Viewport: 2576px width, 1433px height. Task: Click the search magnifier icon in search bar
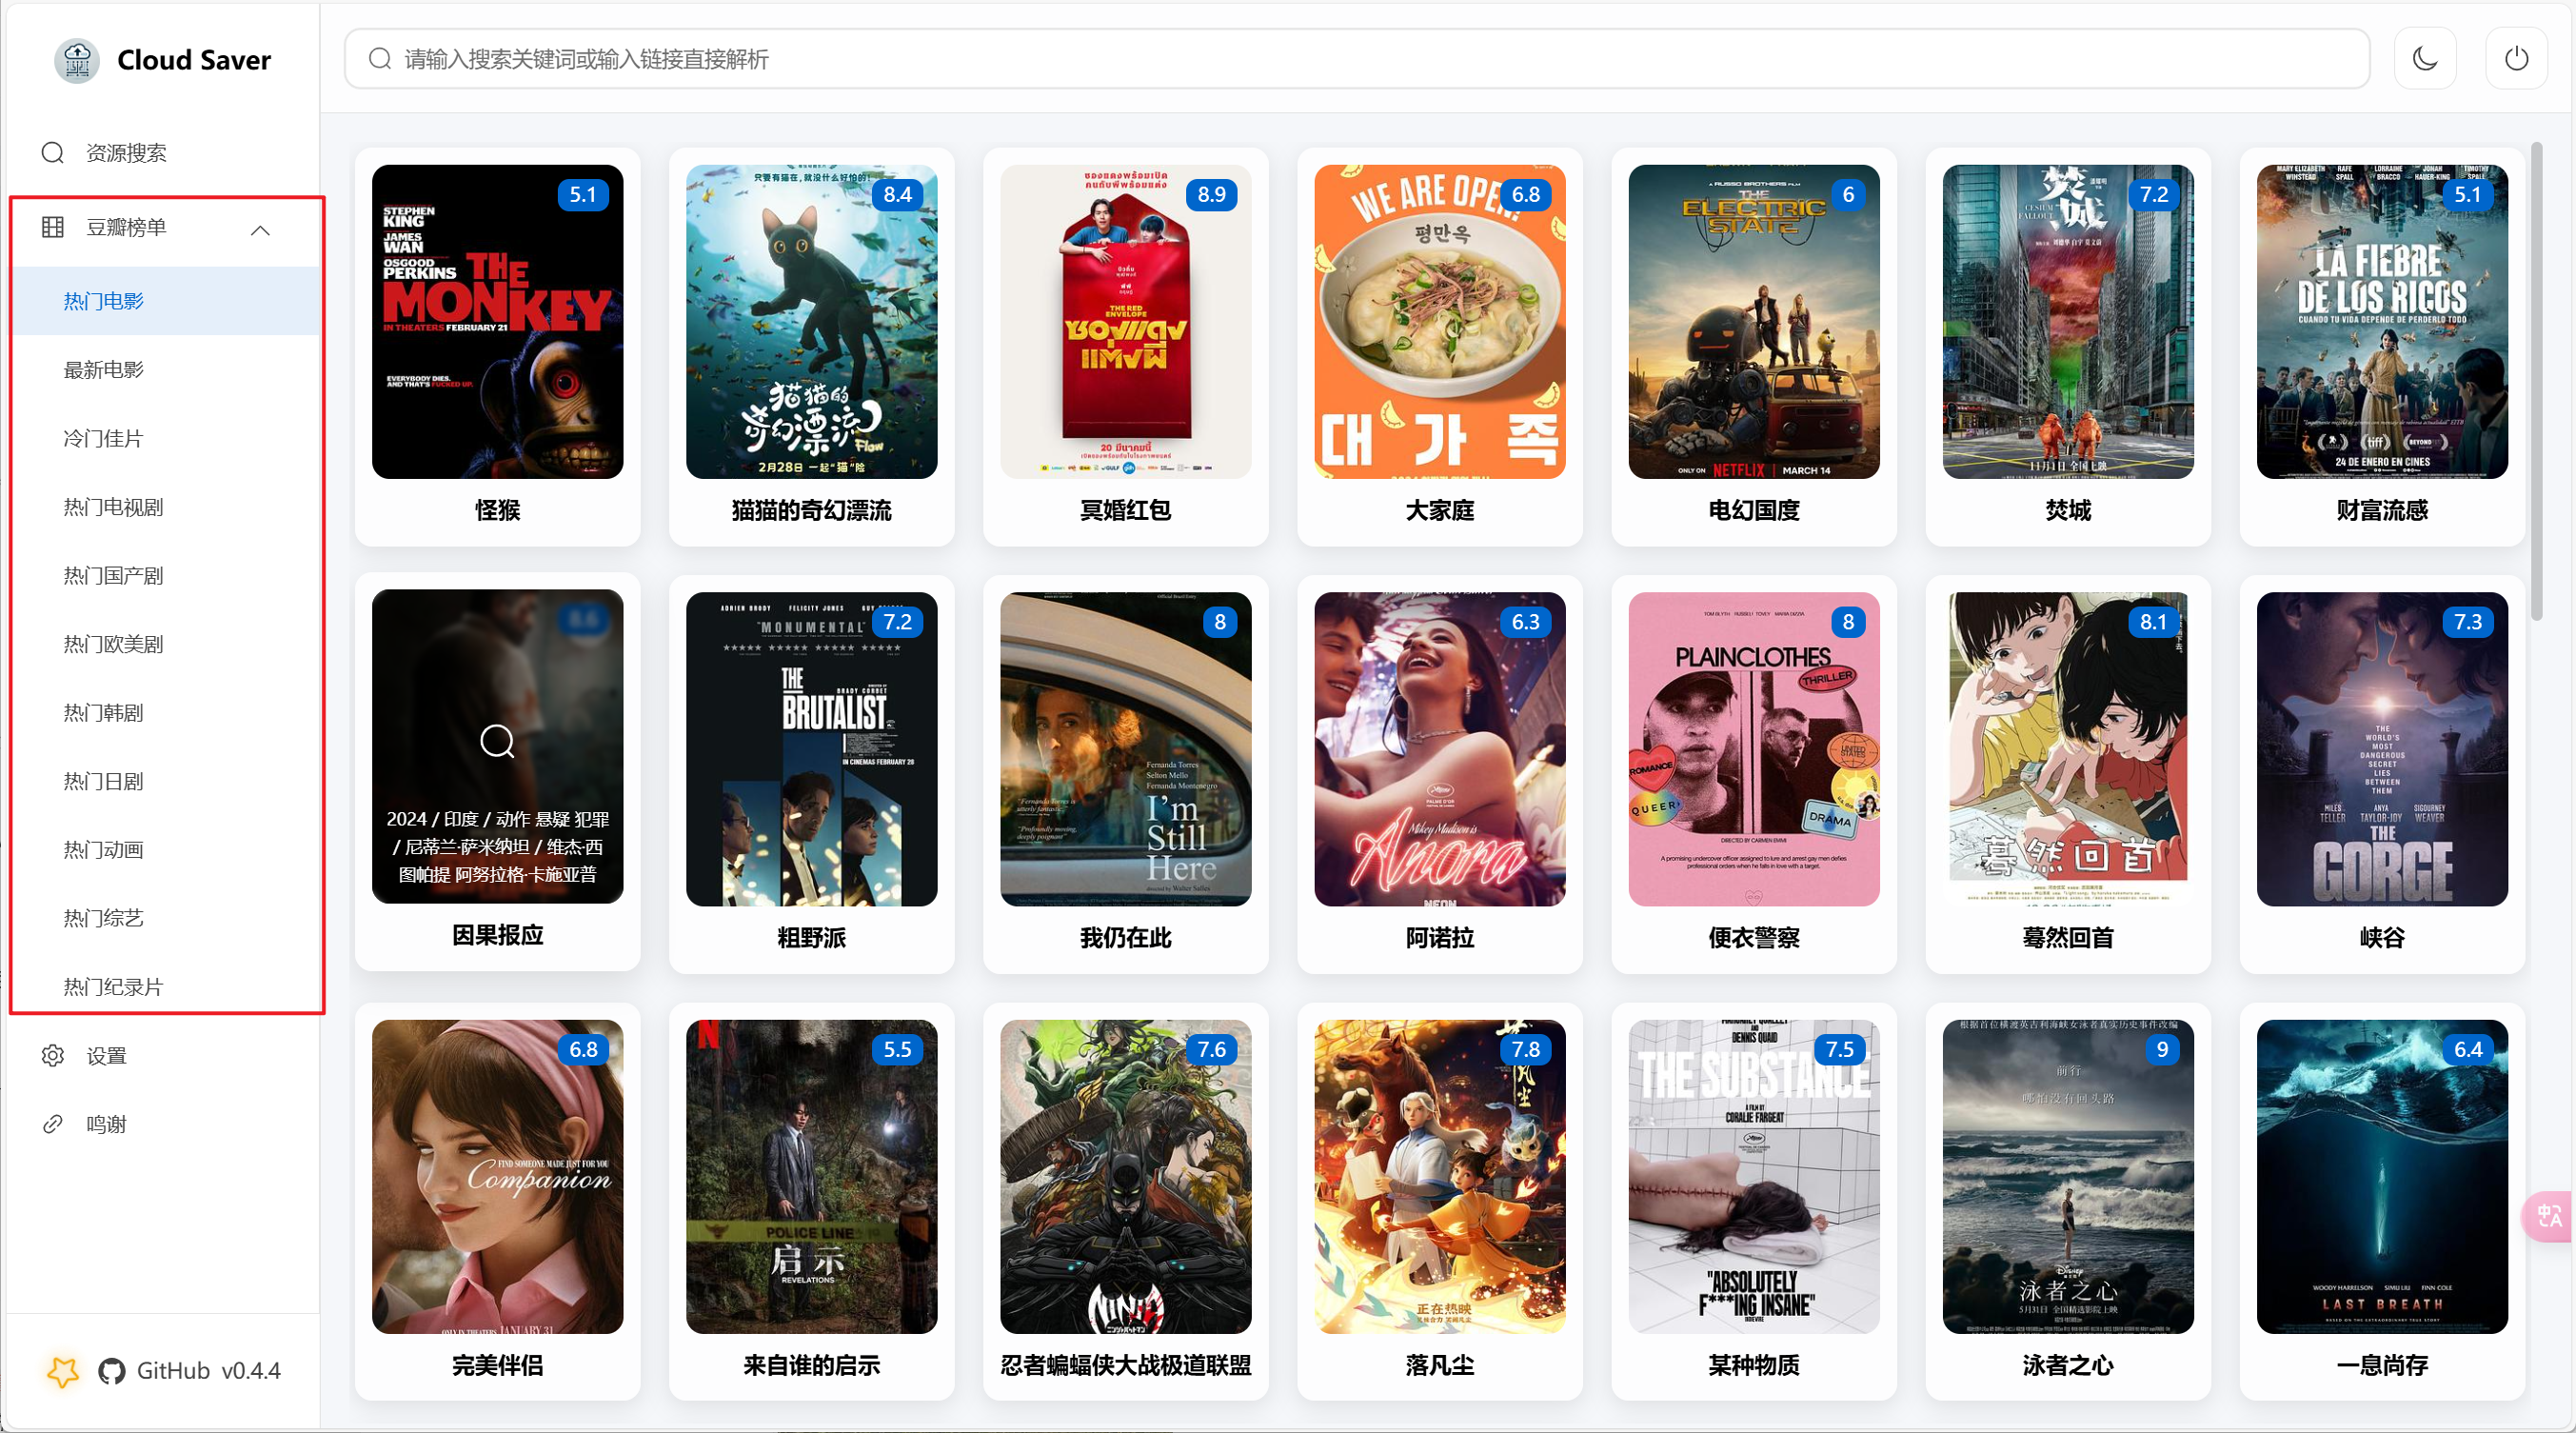[380, 59]
